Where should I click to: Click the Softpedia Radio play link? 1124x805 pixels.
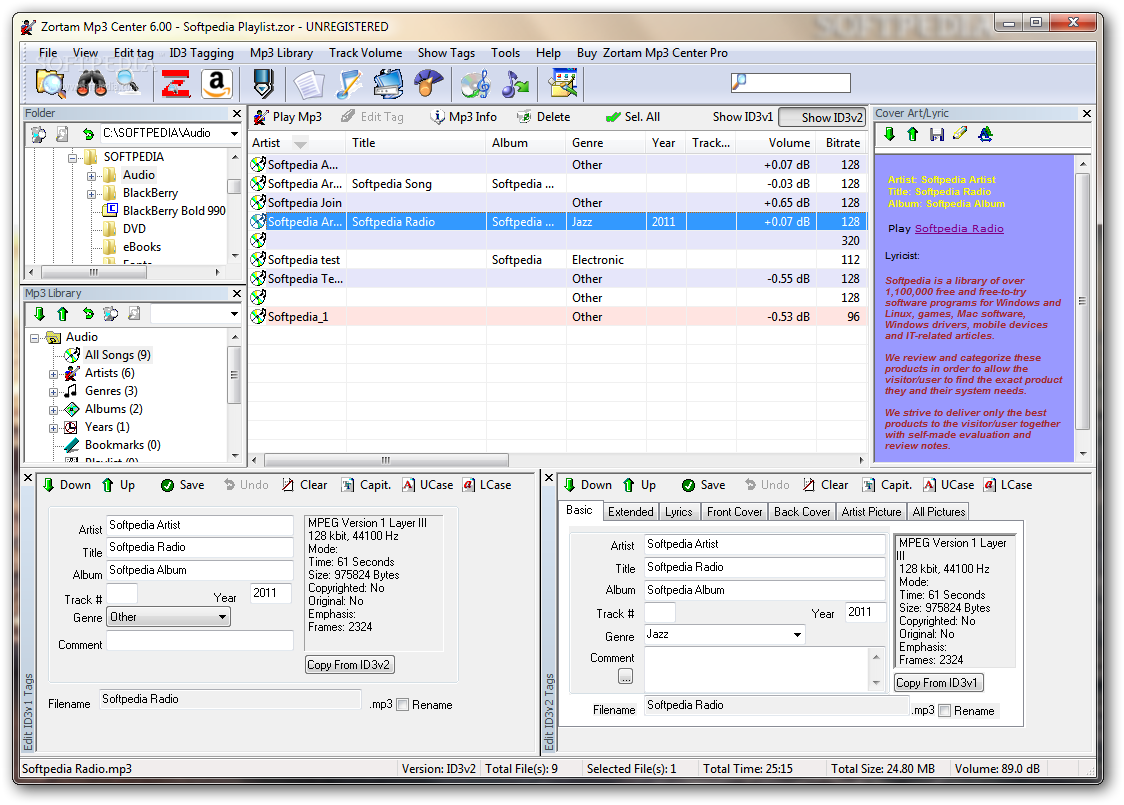(x=958, y=229)
